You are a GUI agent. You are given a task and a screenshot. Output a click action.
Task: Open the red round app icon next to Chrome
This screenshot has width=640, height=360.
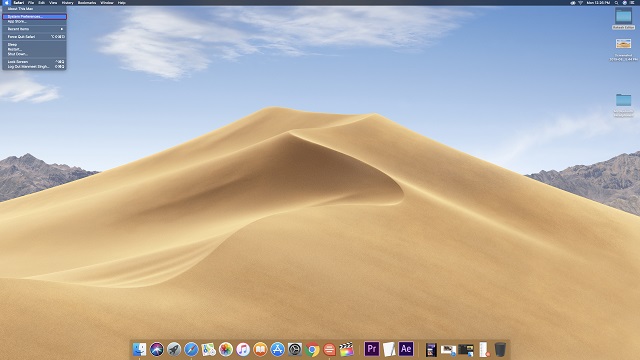coord(329,349)
